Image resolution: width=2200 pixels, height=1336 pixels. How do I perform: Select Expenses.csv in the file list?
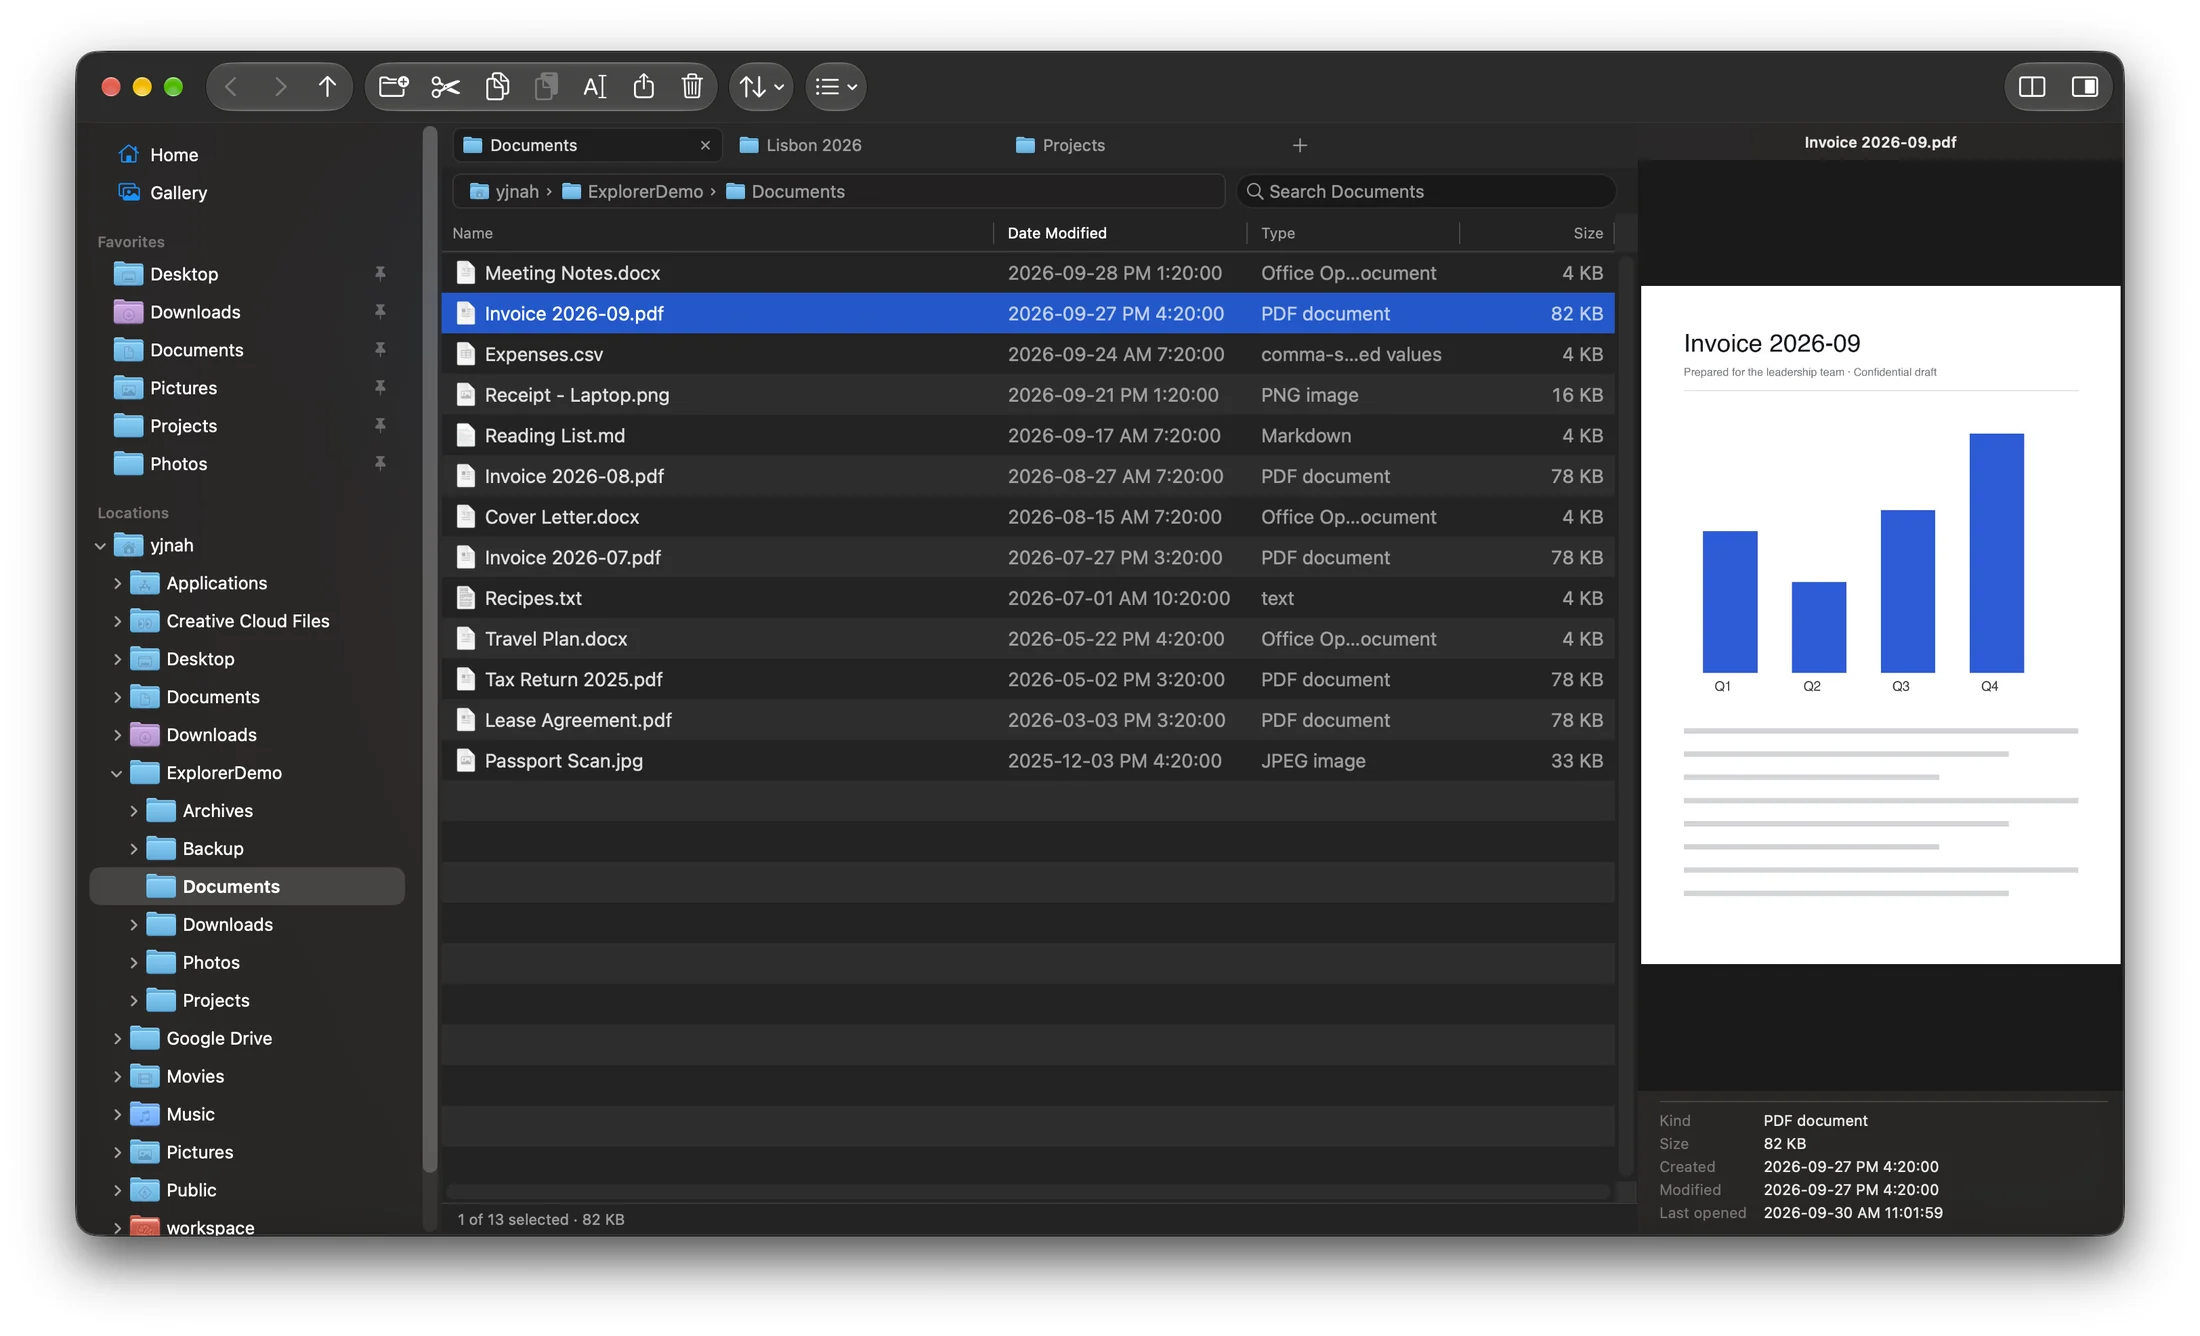click(1028, 355)
